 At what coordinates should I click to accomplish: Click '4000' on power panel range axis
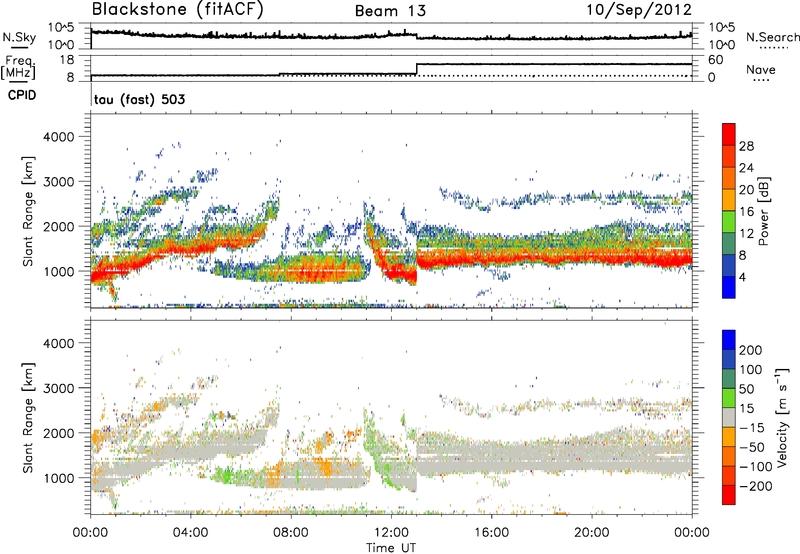pyautogui.click(x=58, y=137)
